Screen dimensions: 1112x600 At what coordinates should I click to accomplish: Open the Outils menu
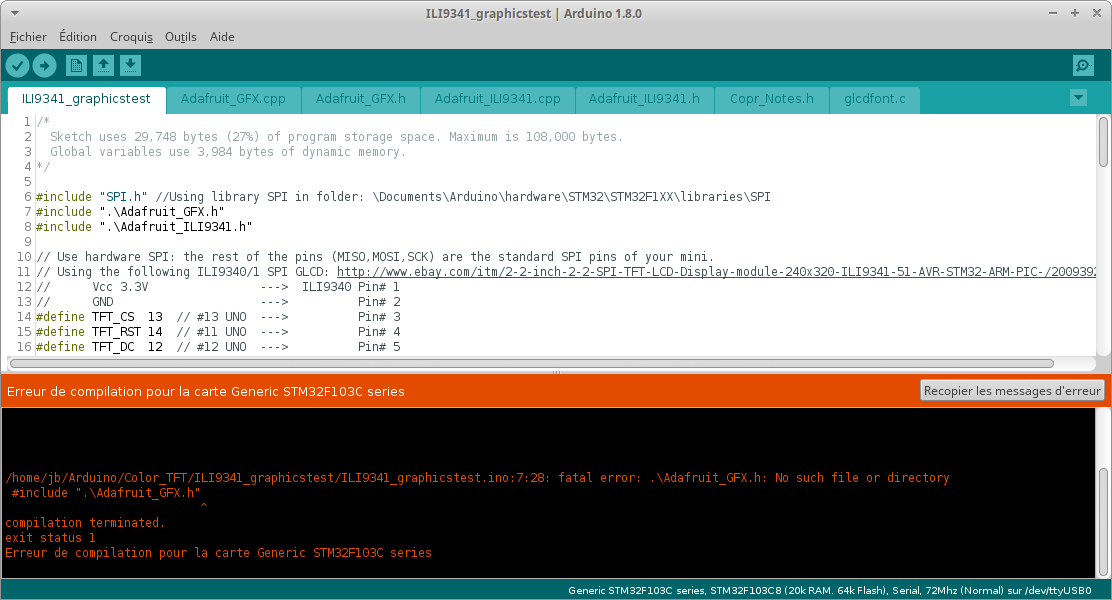(x=181, y=37)
